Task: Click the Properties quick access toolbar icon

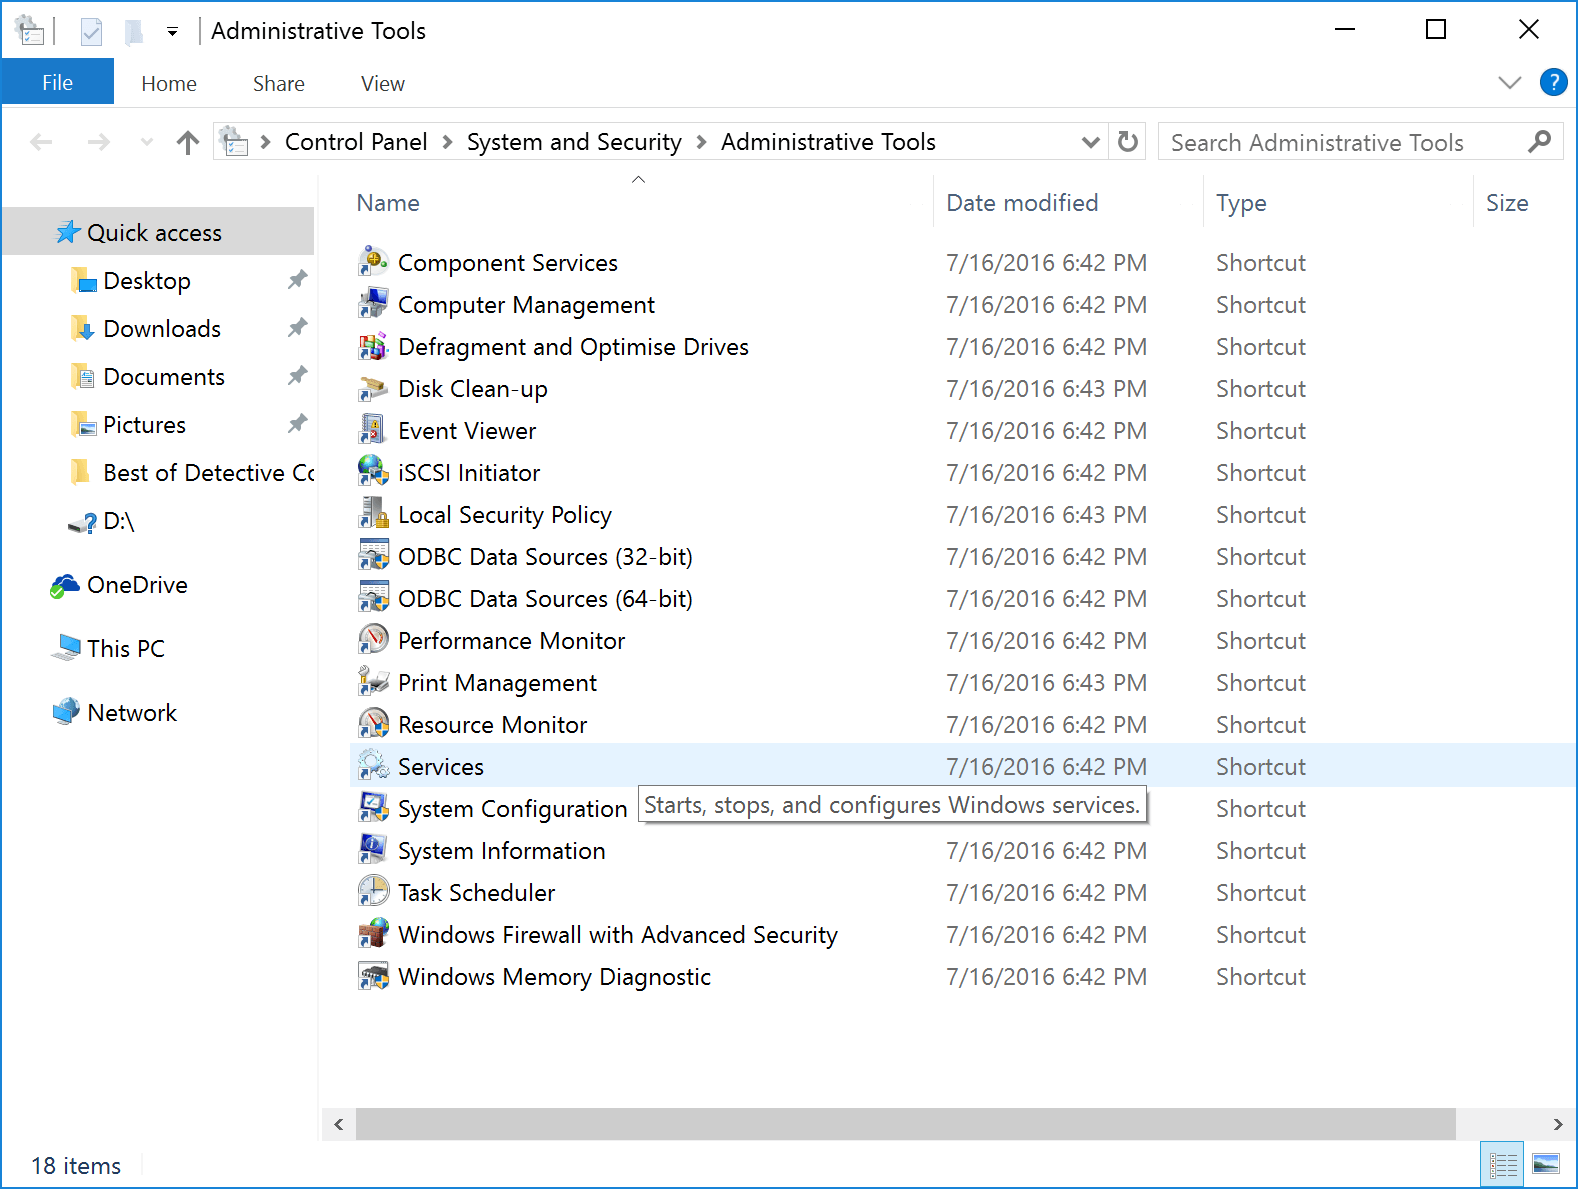Action: 91,32
